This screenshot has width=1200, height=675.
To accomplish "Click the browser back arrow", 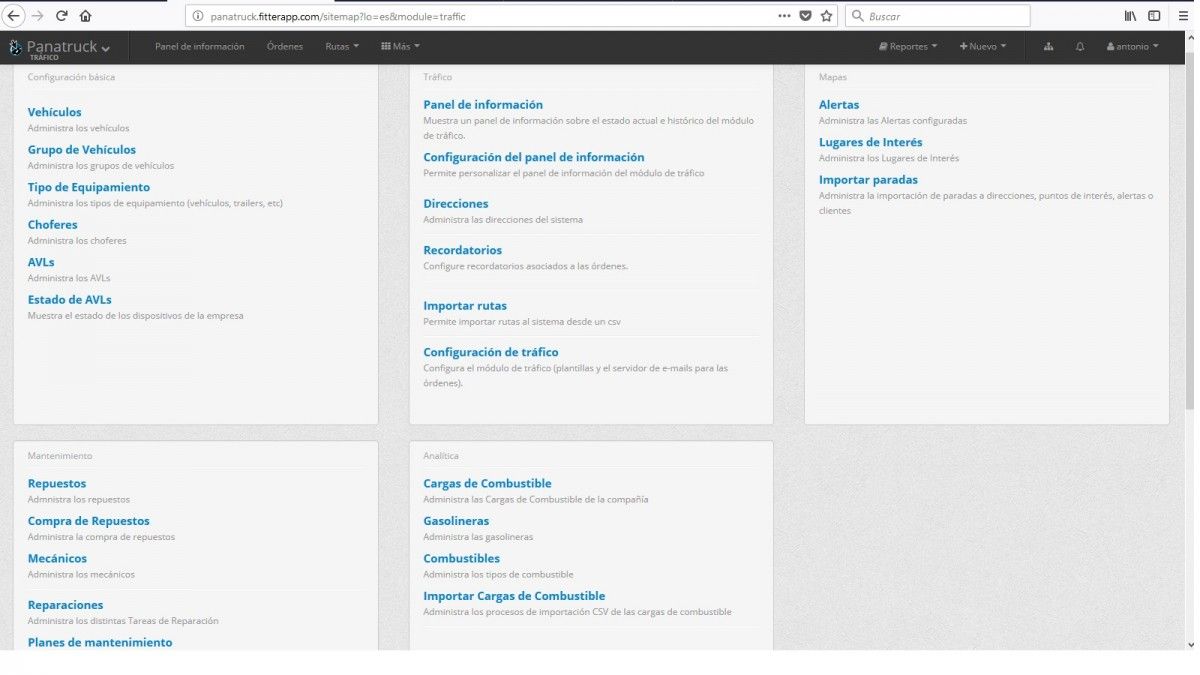I will (x=14, y=16).
